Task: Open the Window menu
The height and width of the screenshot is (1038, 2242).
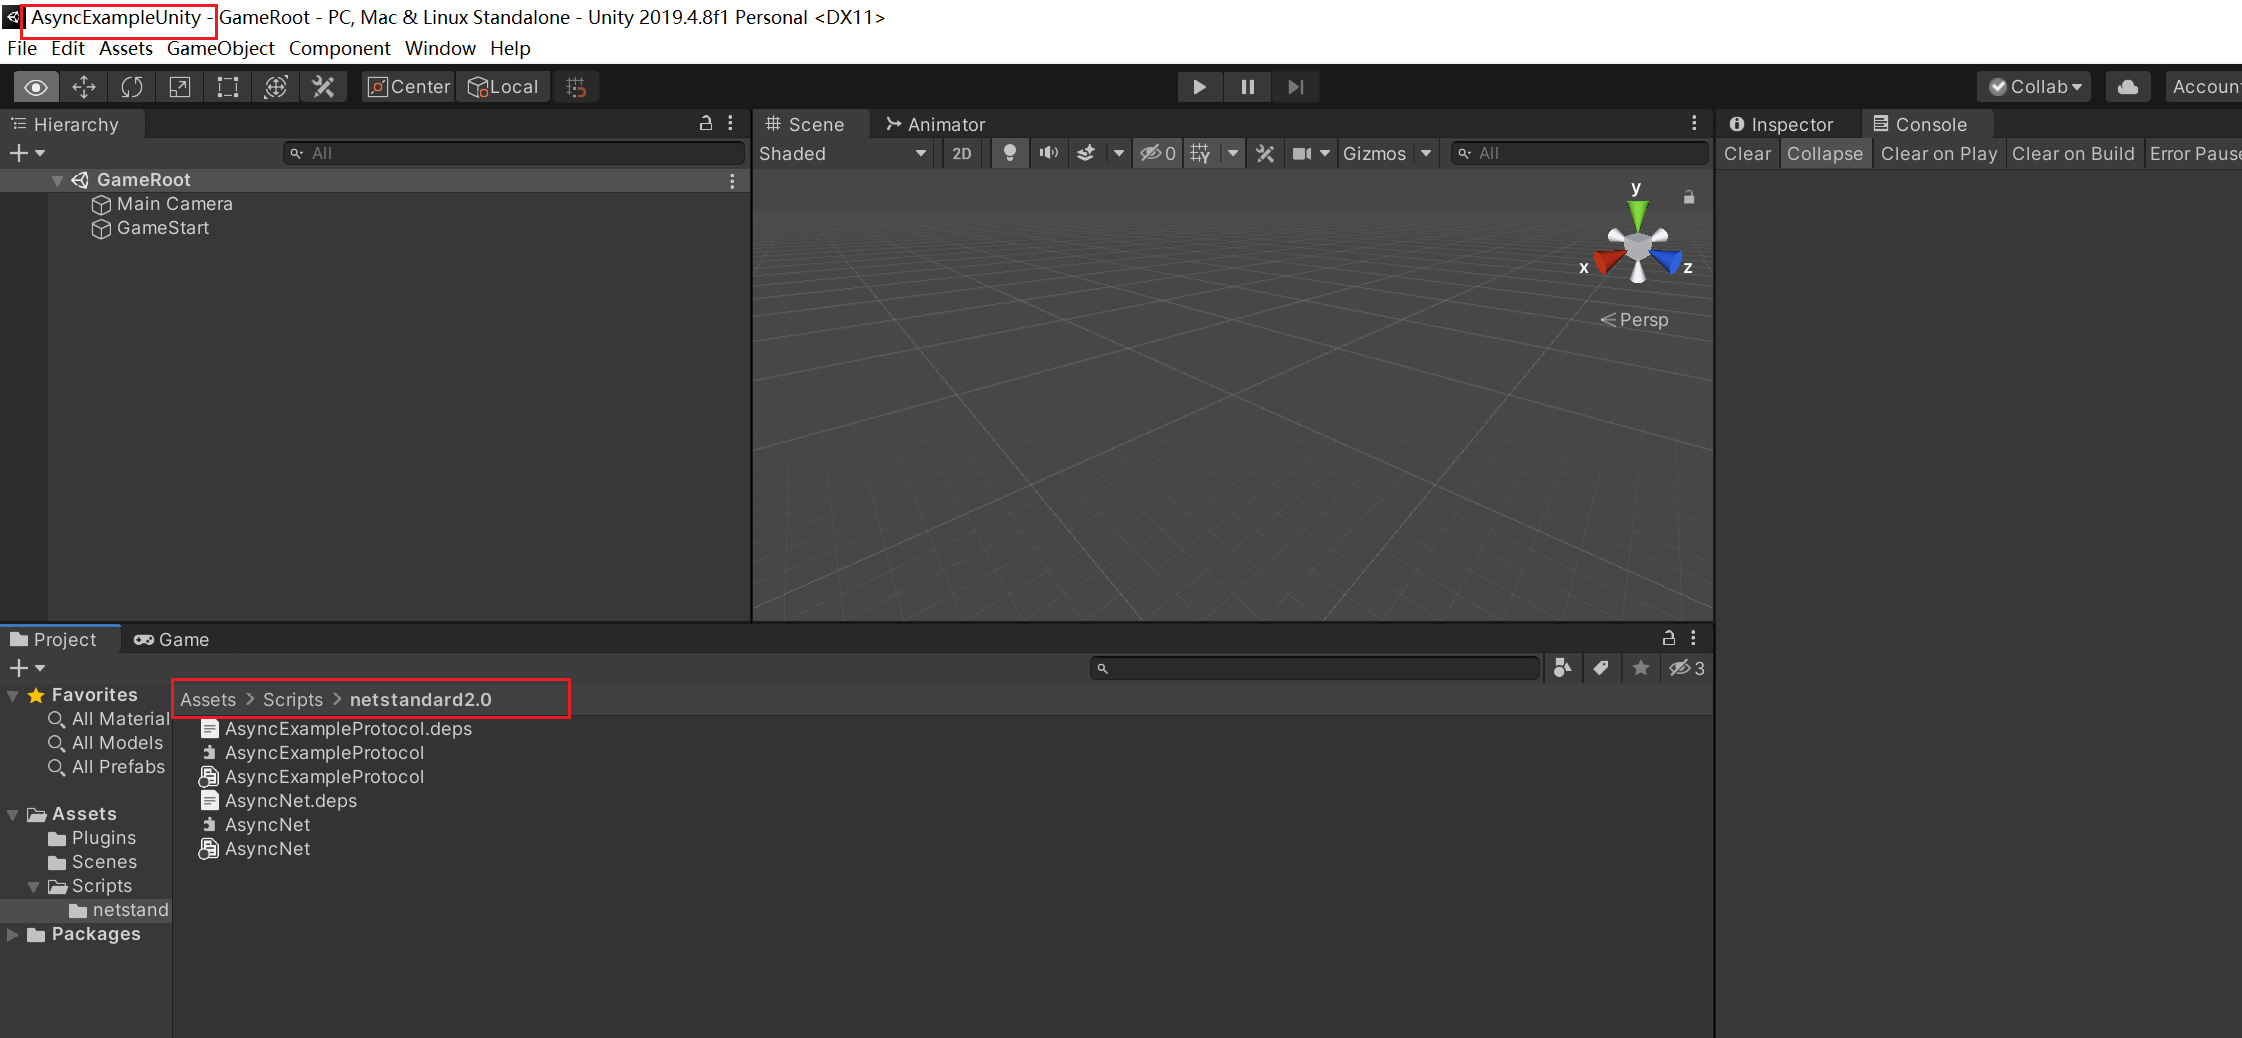Action: pos(440,48)
